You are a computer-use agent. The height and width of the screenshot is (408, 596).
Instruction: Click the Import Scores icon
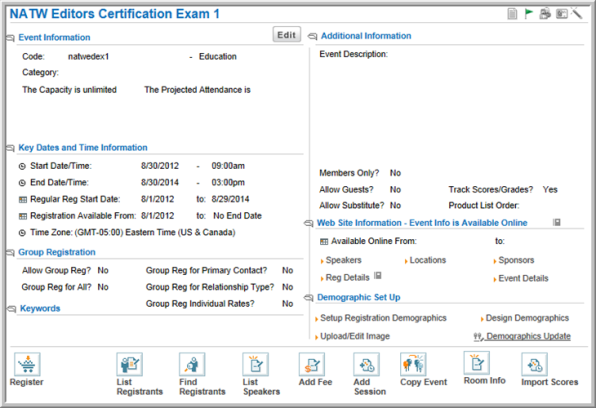click(534, 364)
